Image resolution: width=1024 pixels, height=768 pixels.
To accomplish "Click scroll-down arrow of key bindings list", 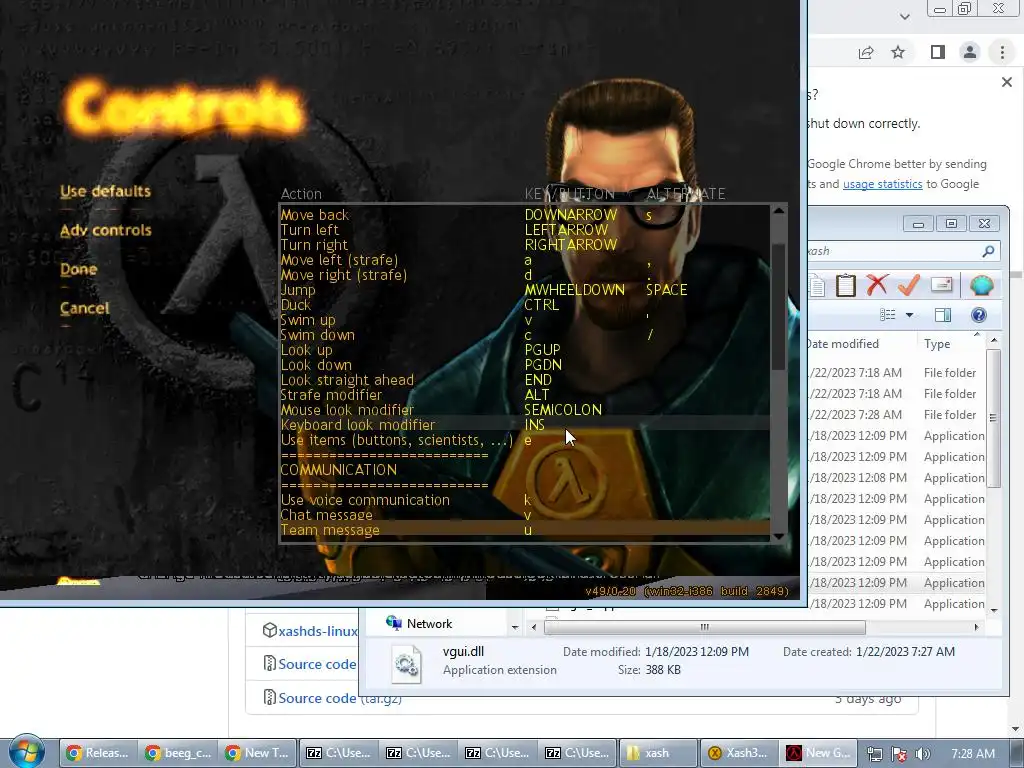I will 778,536.
